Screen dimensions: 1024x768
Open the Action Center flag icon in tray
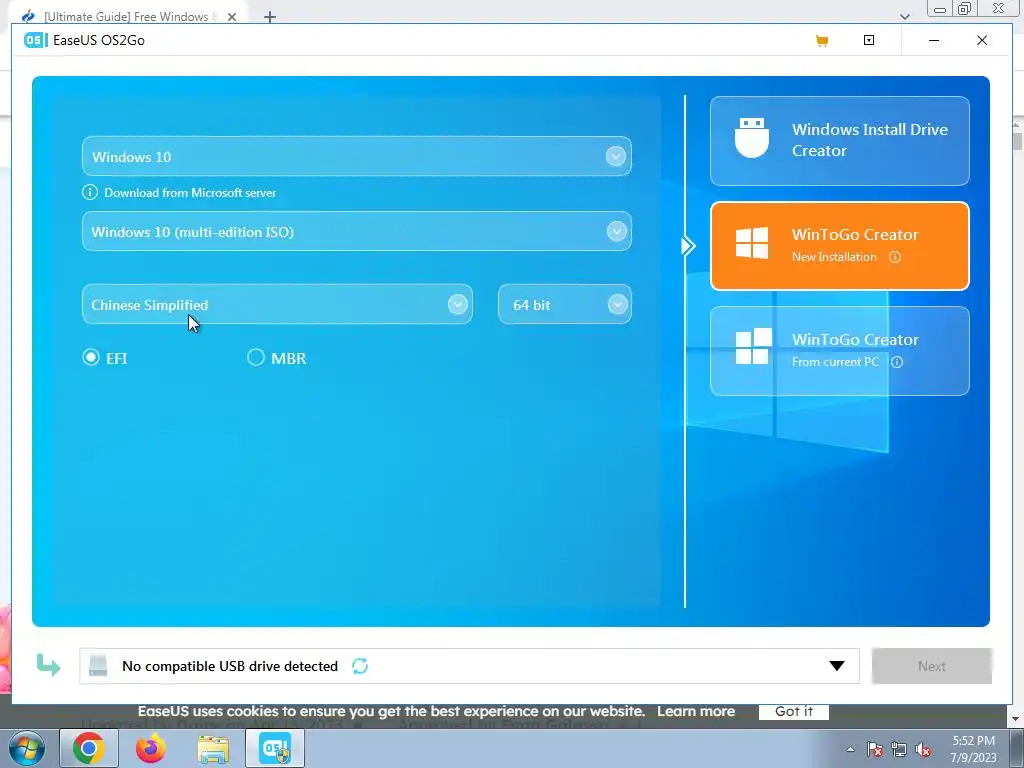(x=875, y=750)
